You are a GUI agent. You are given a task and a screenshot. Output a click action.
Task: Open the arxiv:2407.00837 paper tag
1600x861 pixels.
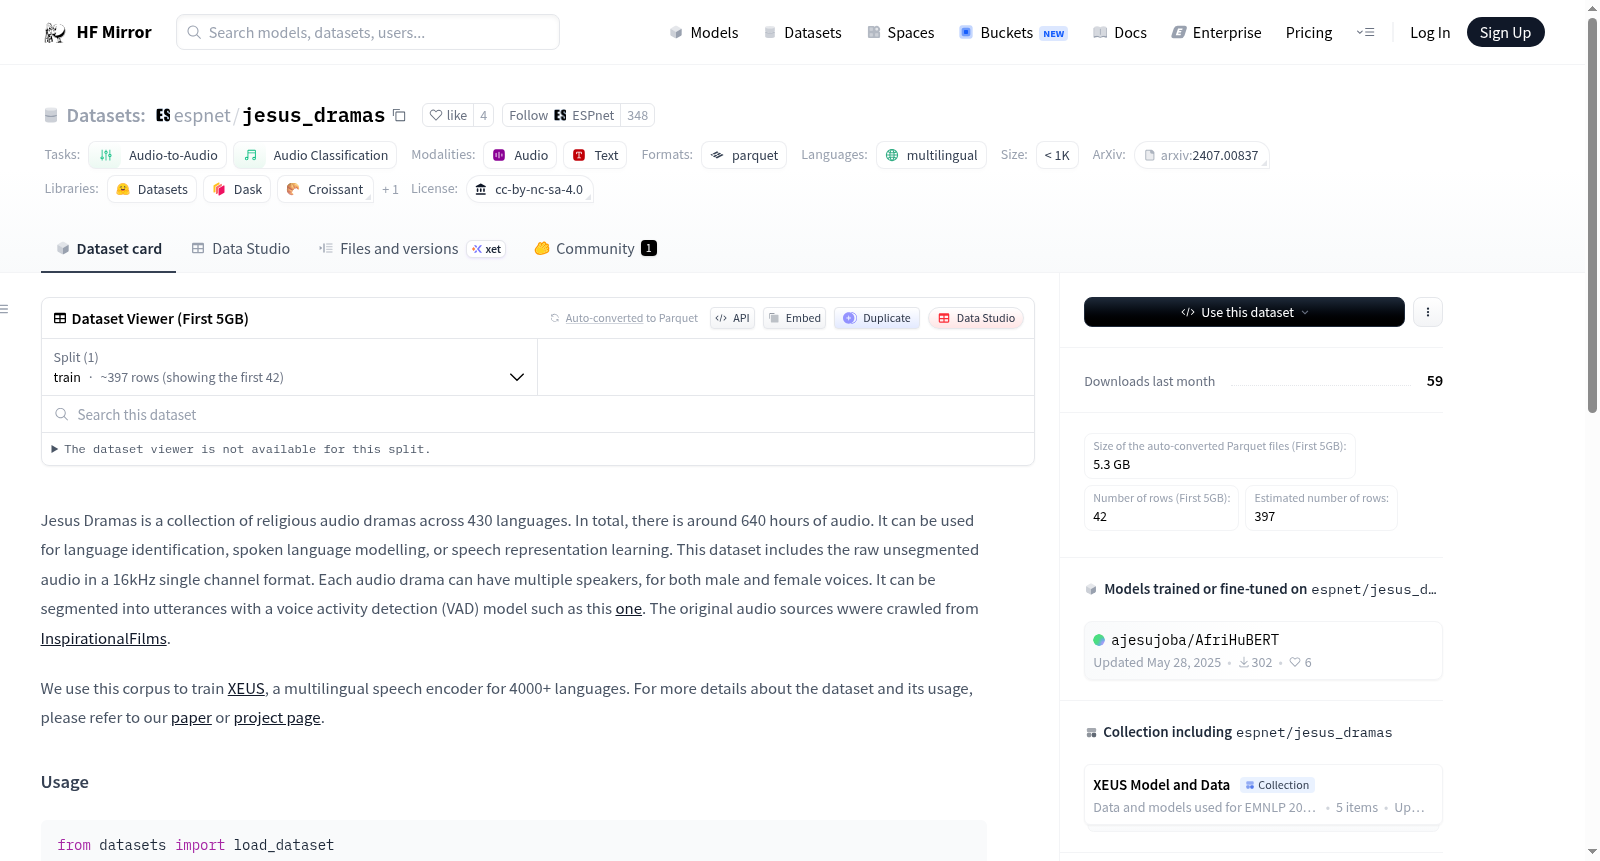(1201, 155)
